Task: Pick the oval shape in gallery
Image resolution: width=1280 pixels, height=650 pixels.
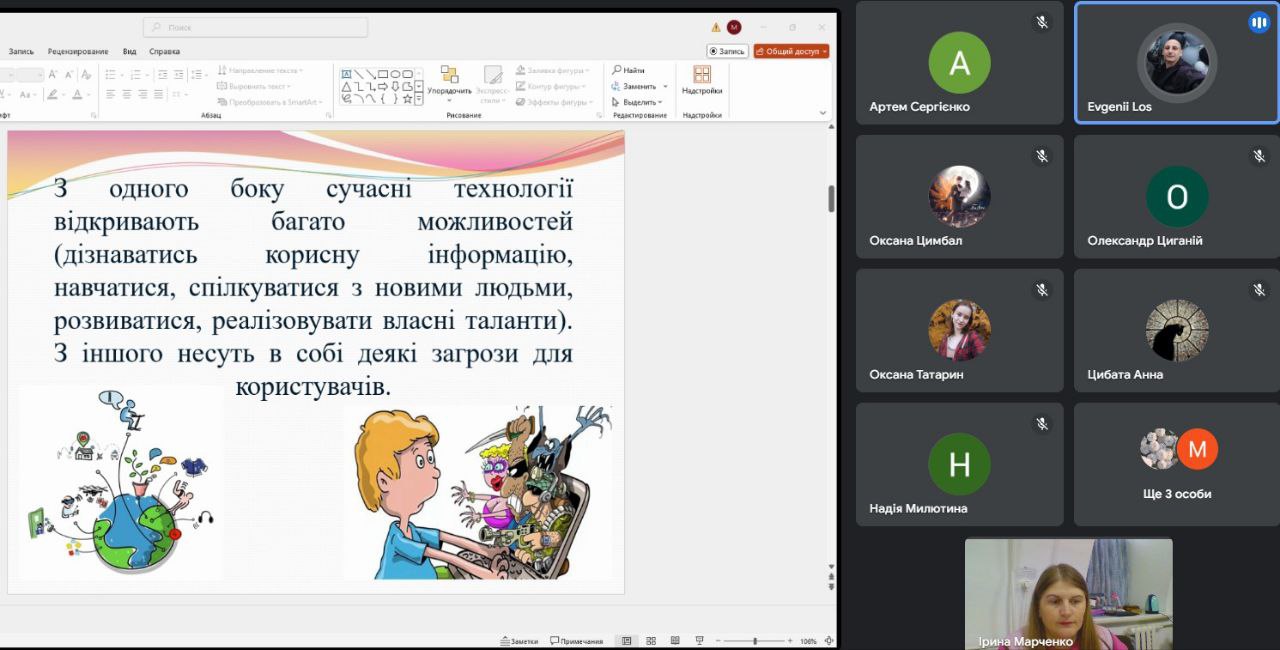Action: [395, 74]
